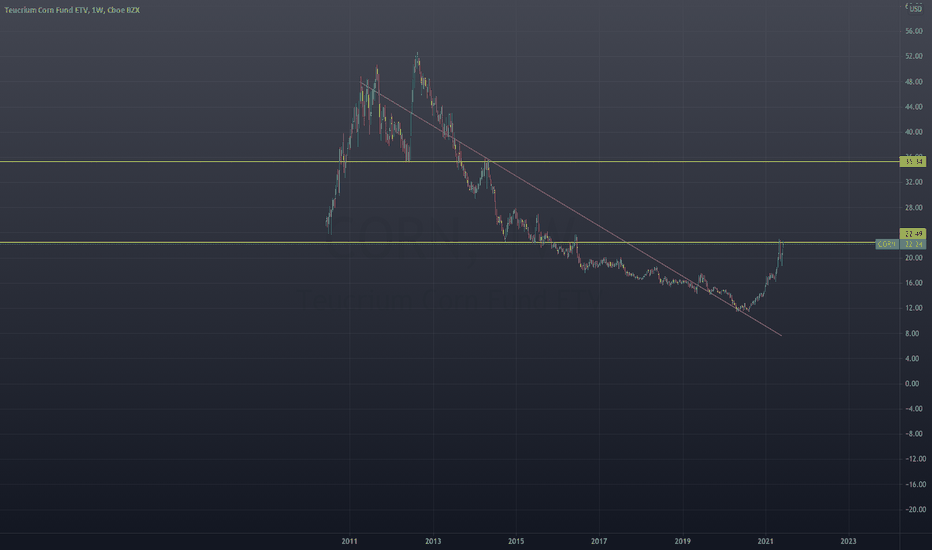Click the 2017 time axis label
The image size is (932, 550).
599,541
